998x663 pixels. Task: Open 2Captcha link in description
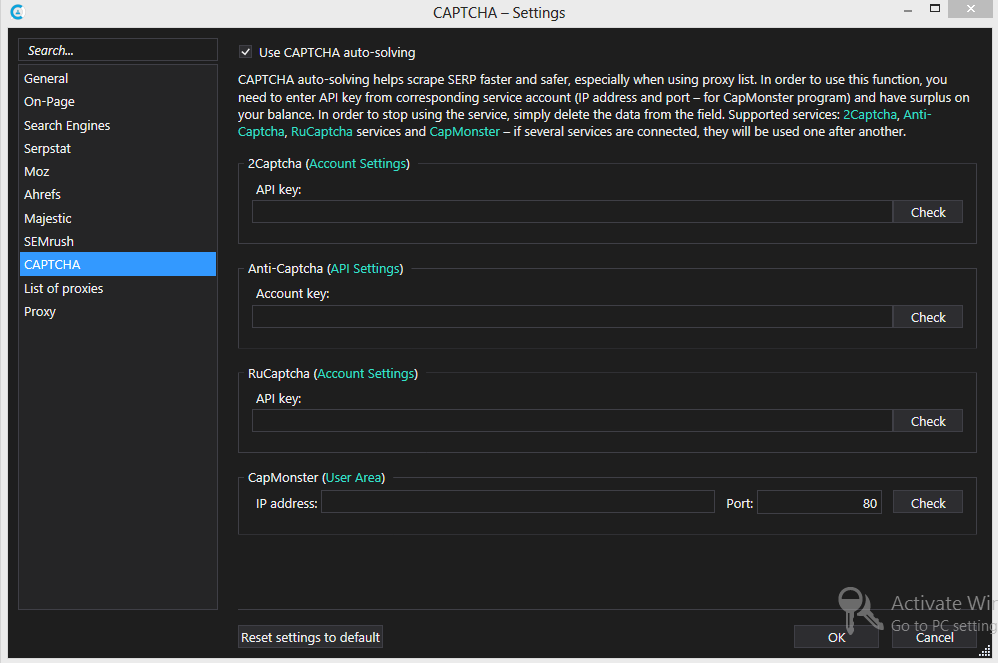point(869,115)
